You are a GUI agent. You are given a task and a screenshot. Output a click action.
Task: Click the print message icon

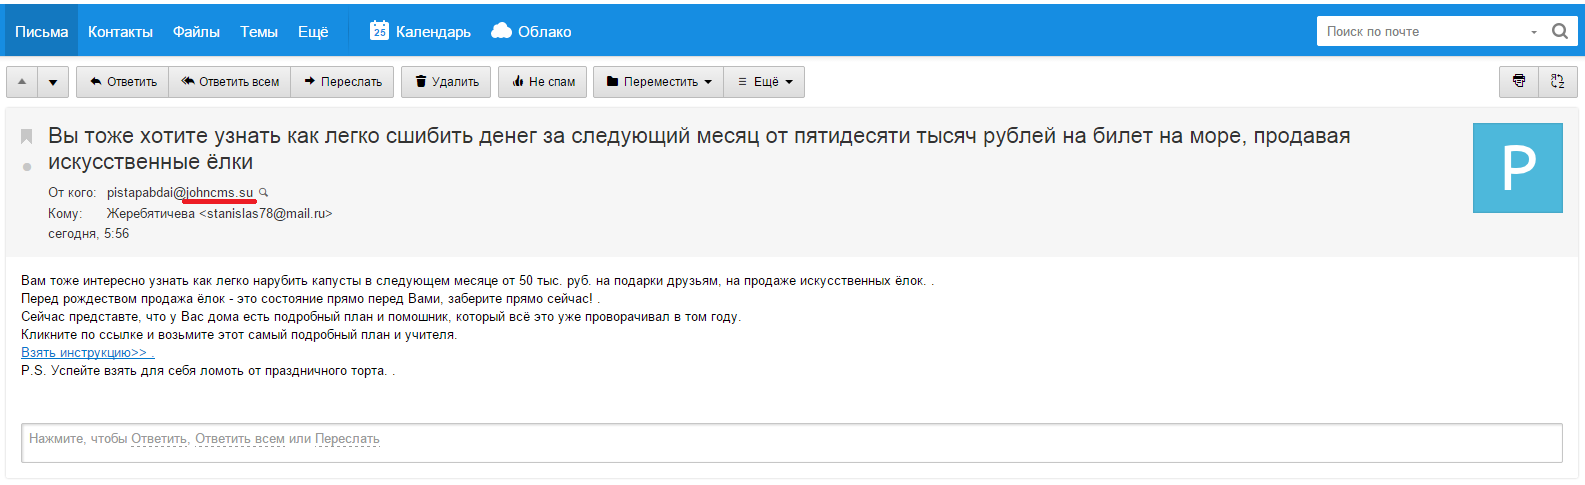point(1518,82)
